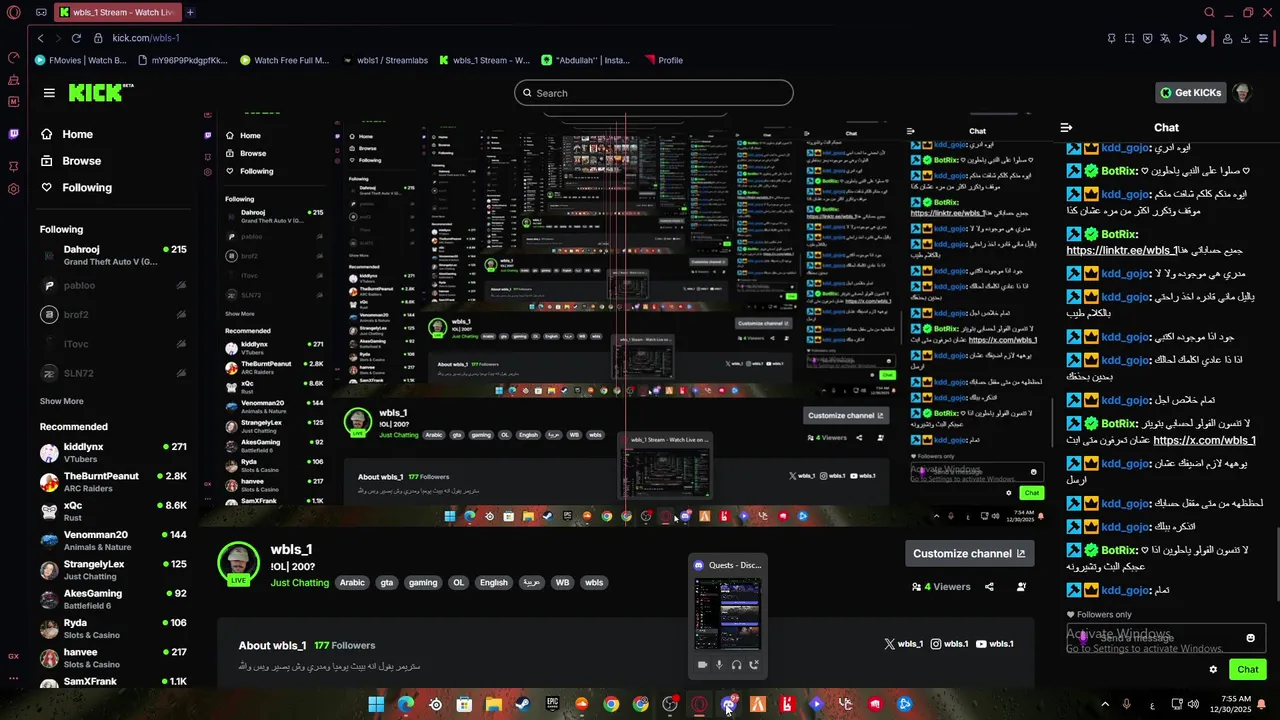Click the share stream icon
This screenshot has height=720, width=1280.
[989, 587]
